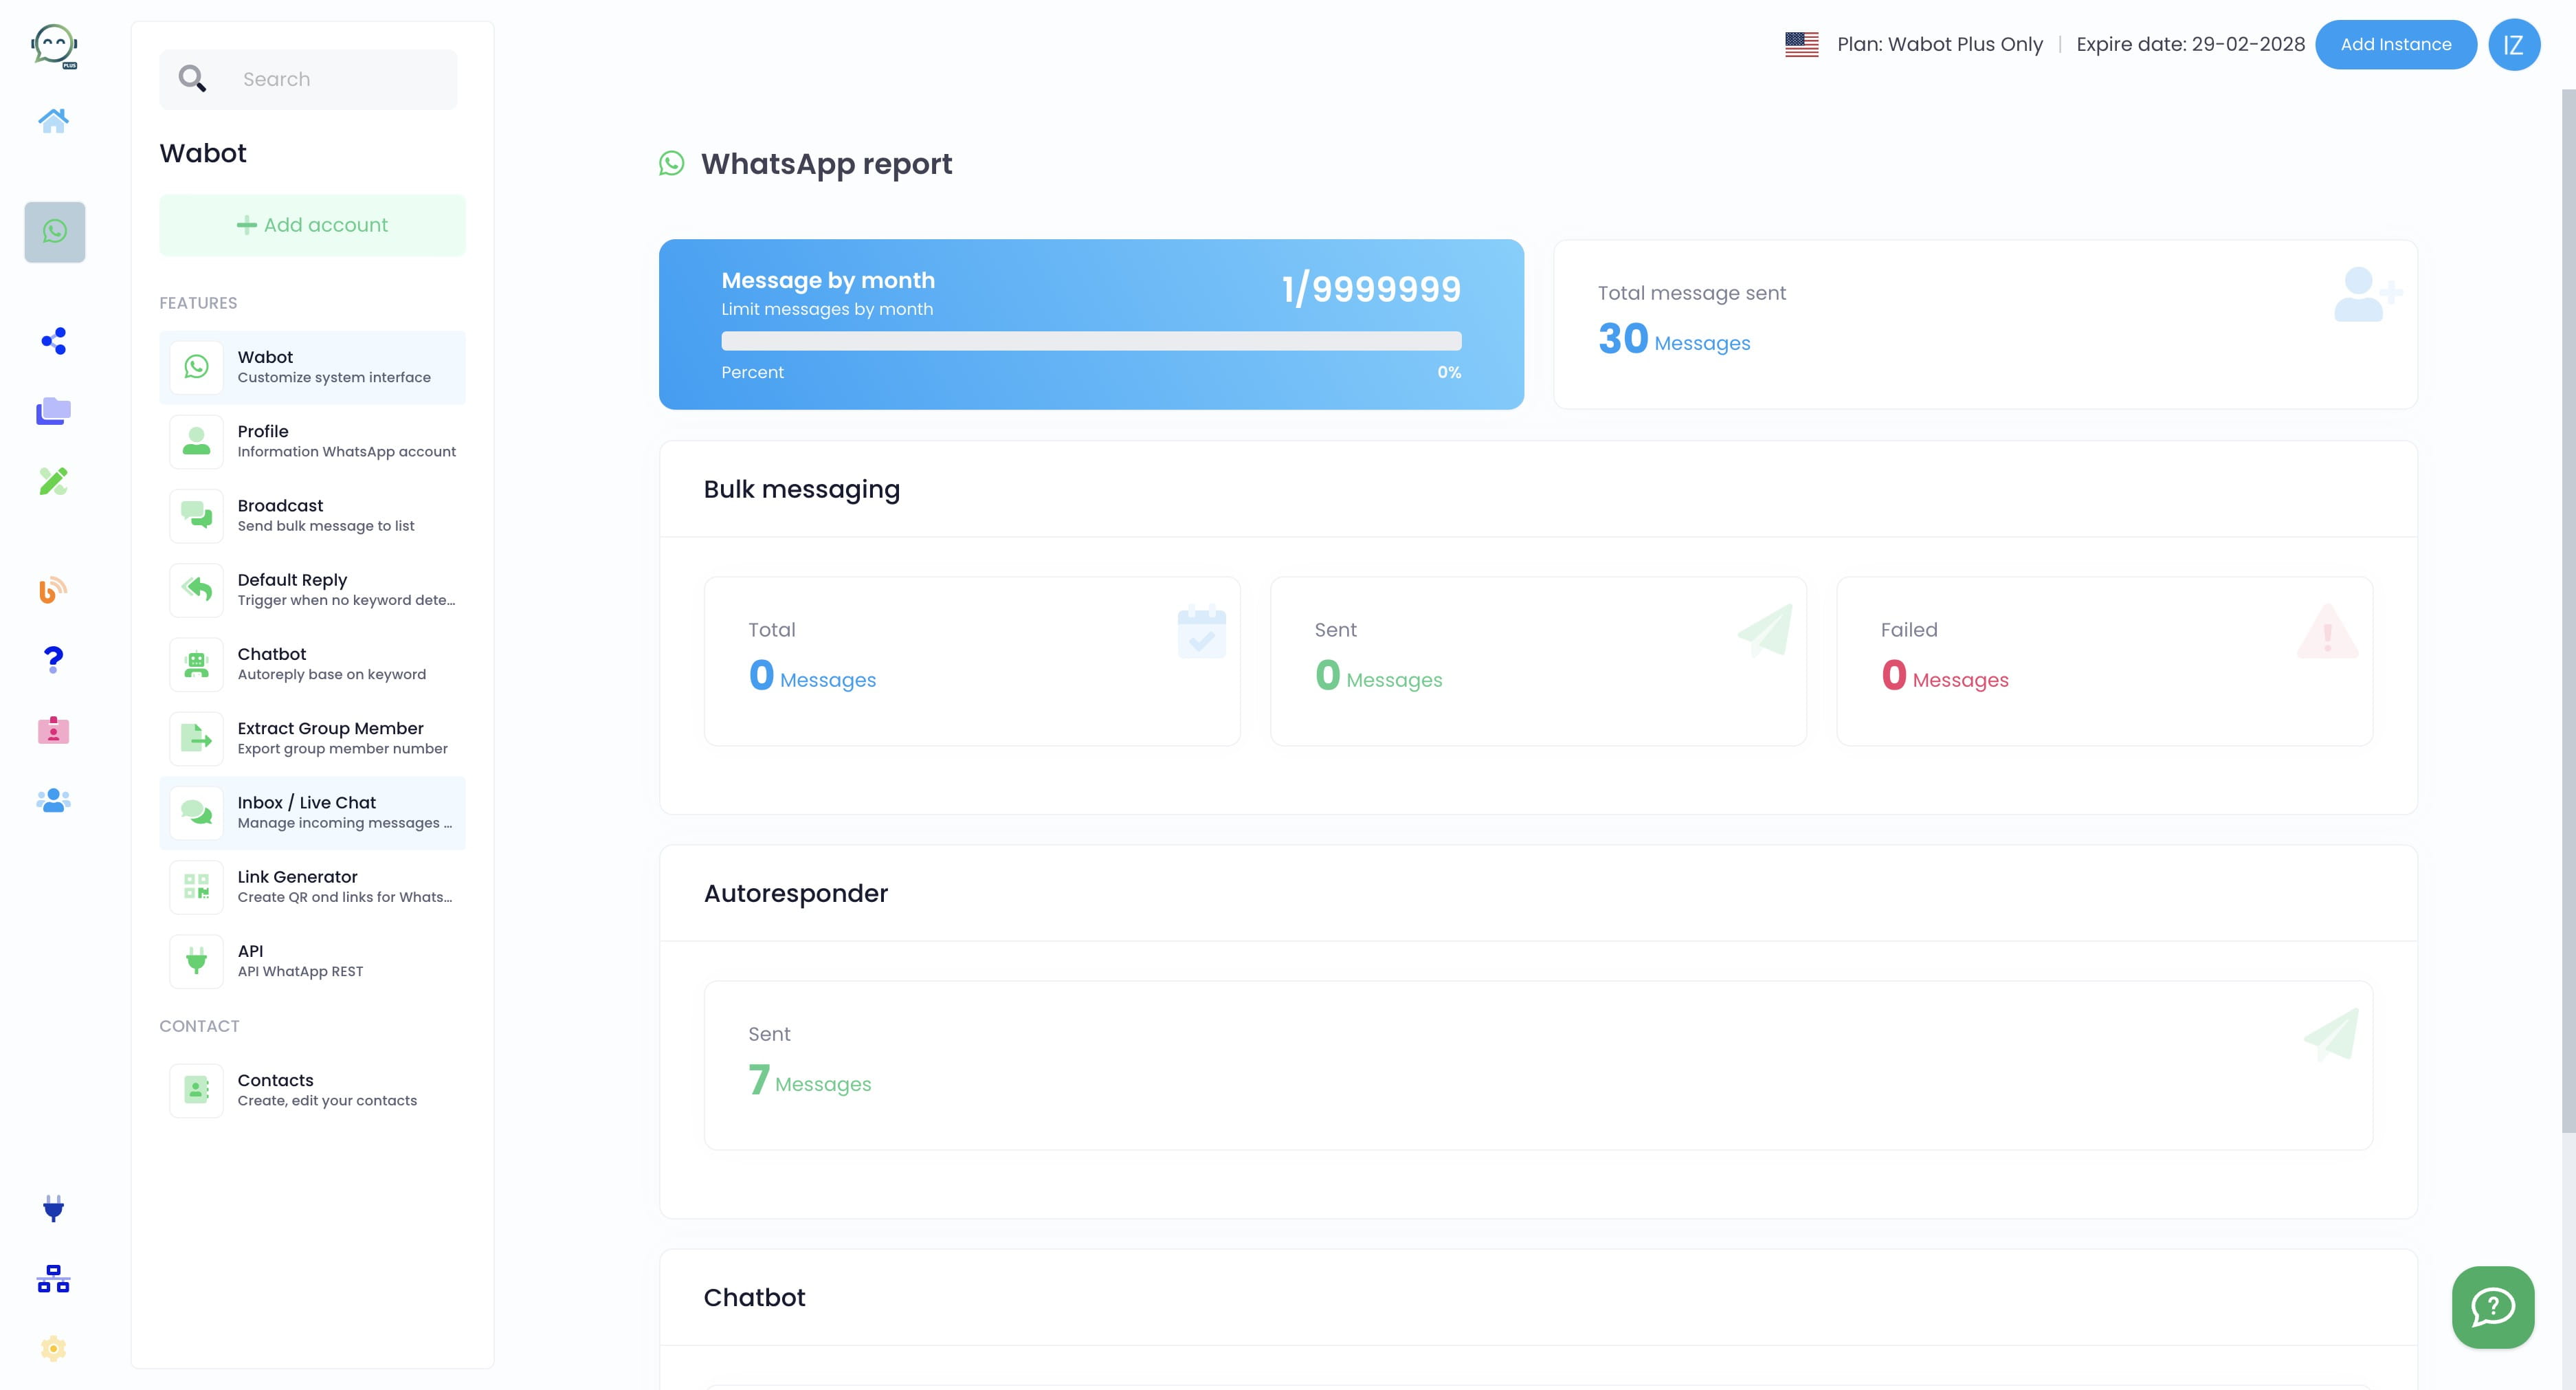2576x1390 pixels.
Task: Open the blue users group icon
Action: 54,801
